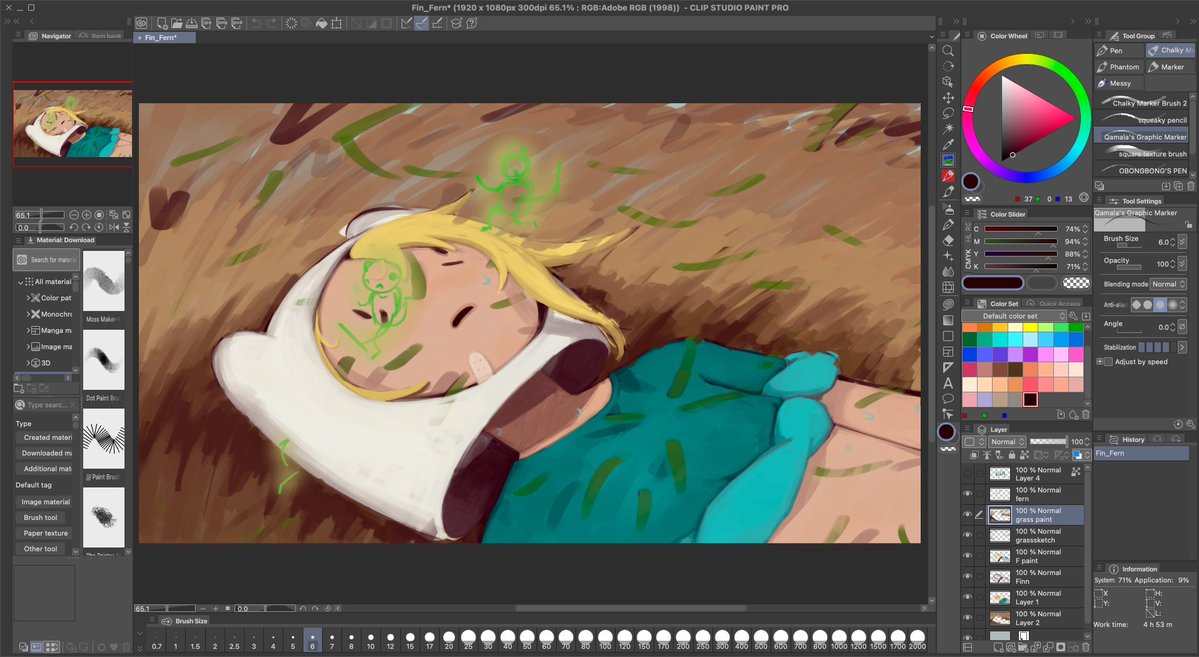Adjust the Opacity slider in Tool Settings
Screen dimensions: 1199x657
(x=1129, y=267)
